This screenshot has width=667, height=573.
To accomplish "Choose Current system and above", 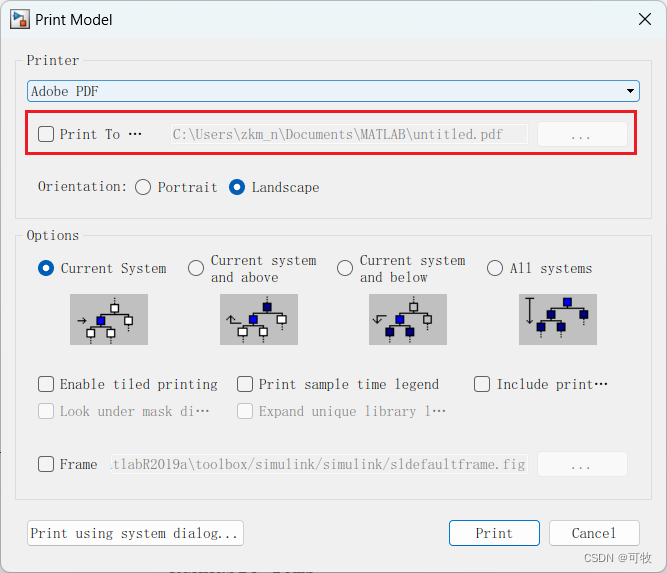I will [196, 268].
